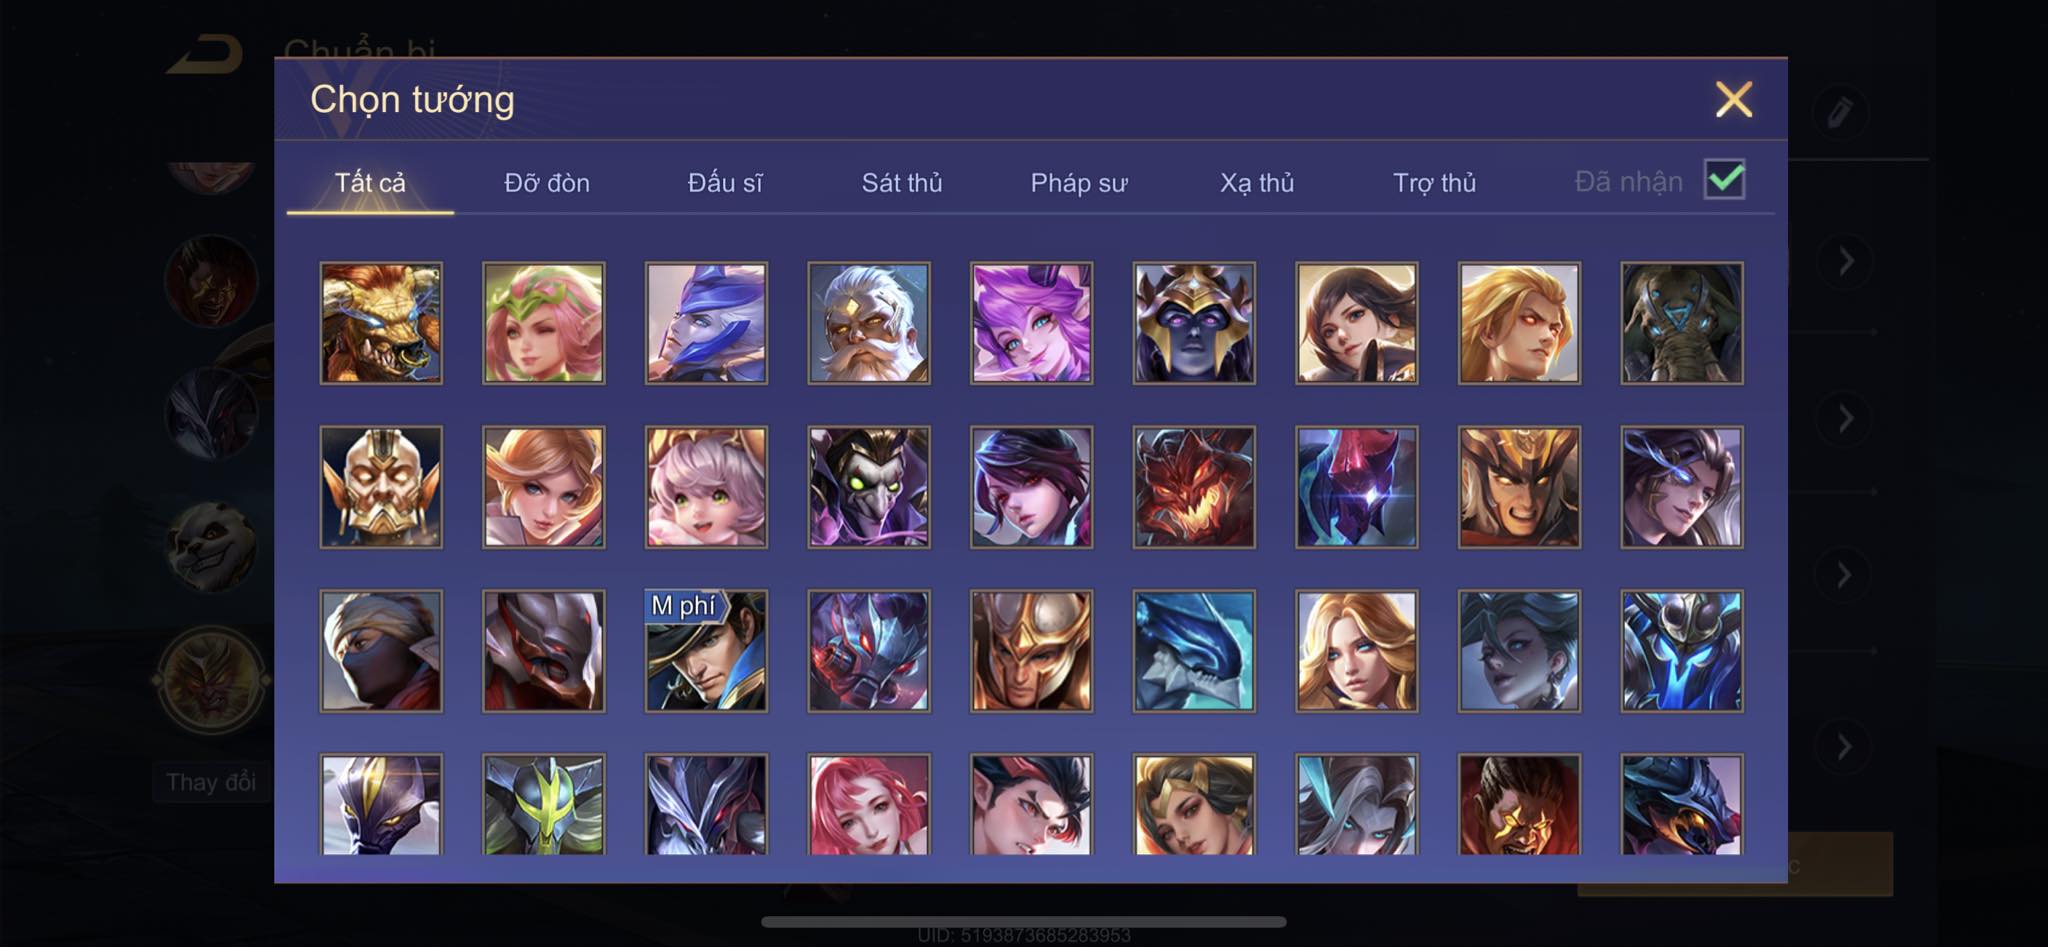This screenshot has width=2048, height=947.
Task: Select the purple-haired girl hero portrait
Action: coord(1031,323)
